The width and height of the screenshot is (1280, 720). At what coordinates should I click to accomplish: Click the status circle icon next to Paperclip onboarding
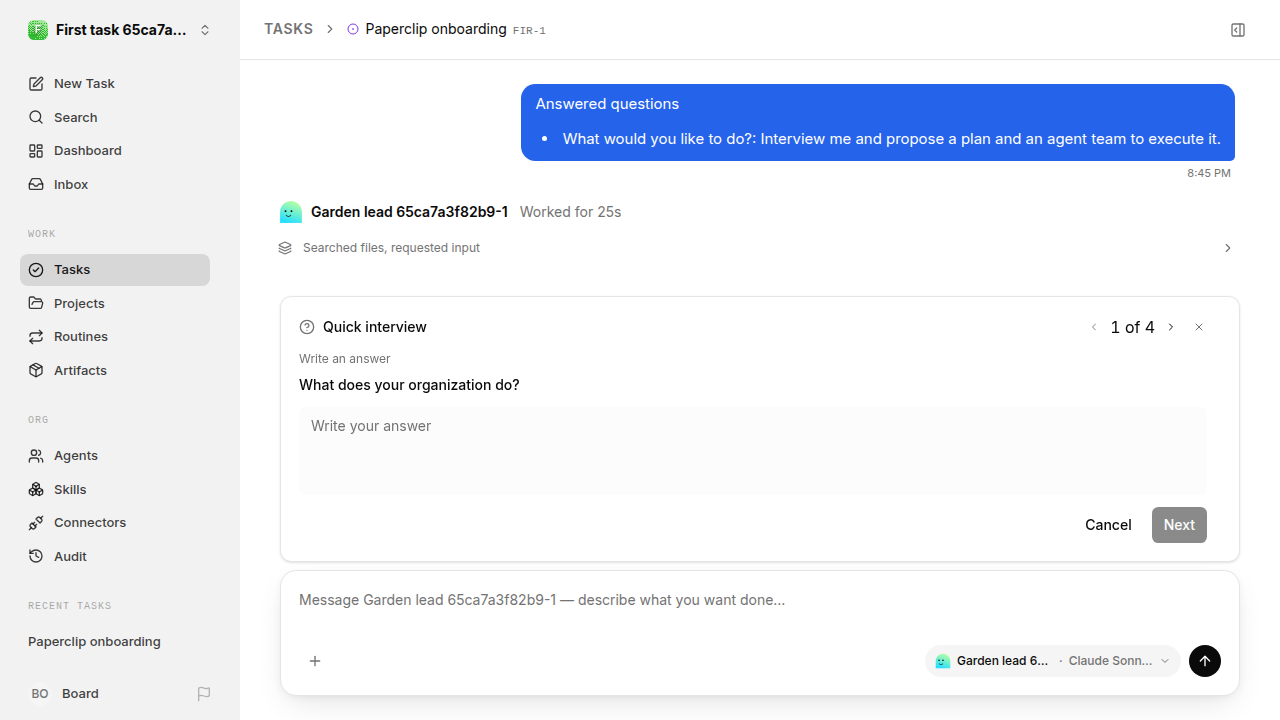tap(353, 29)
